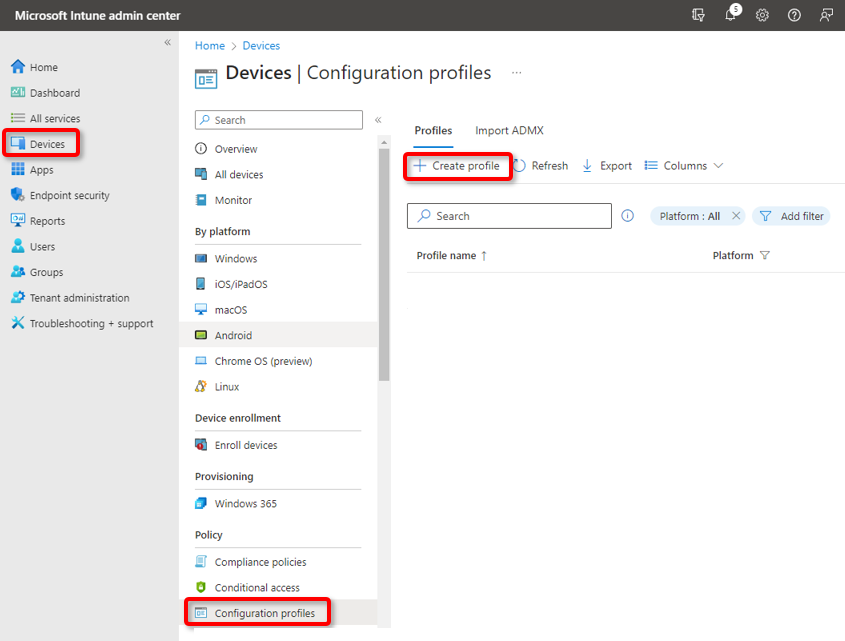
Task: Open the Platform column filter
Action: tap(765, 256)
